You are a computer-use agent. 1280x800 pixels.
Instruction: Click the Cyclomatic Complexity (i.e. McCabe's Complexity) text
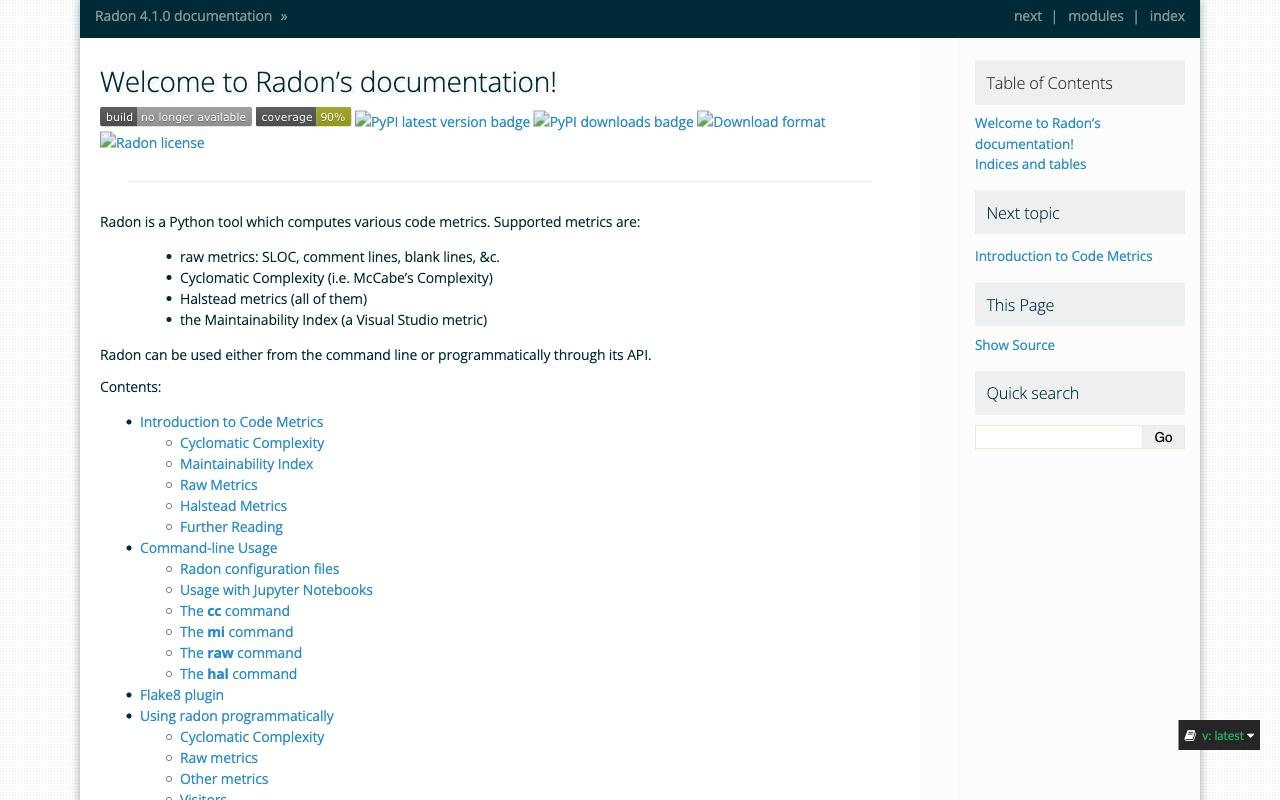pos(336,278)
